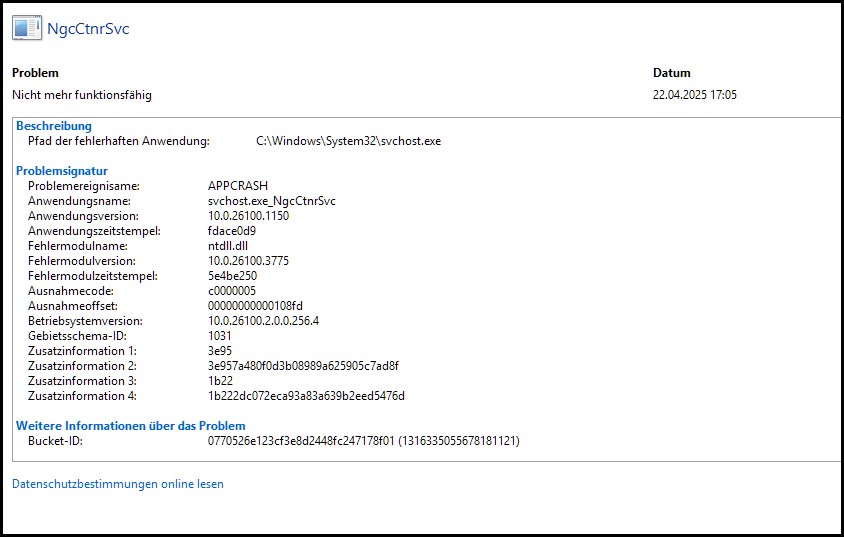Click the Anwendungszeitstempel label
This screenshot has height=537, width=844.
[94, 231]
